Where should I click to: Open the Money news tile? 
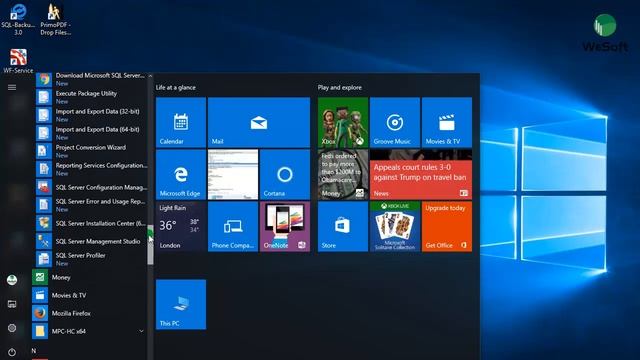coord(343,174)
